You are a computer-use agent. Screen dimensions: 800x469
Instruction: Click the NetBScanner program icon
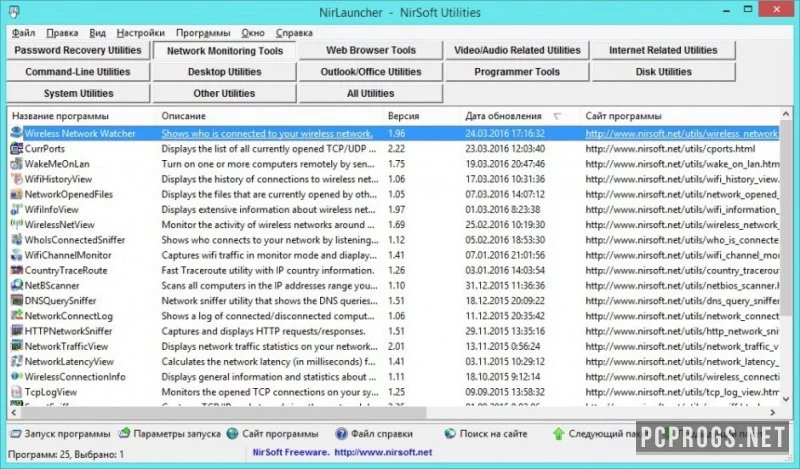coord(16,285)
